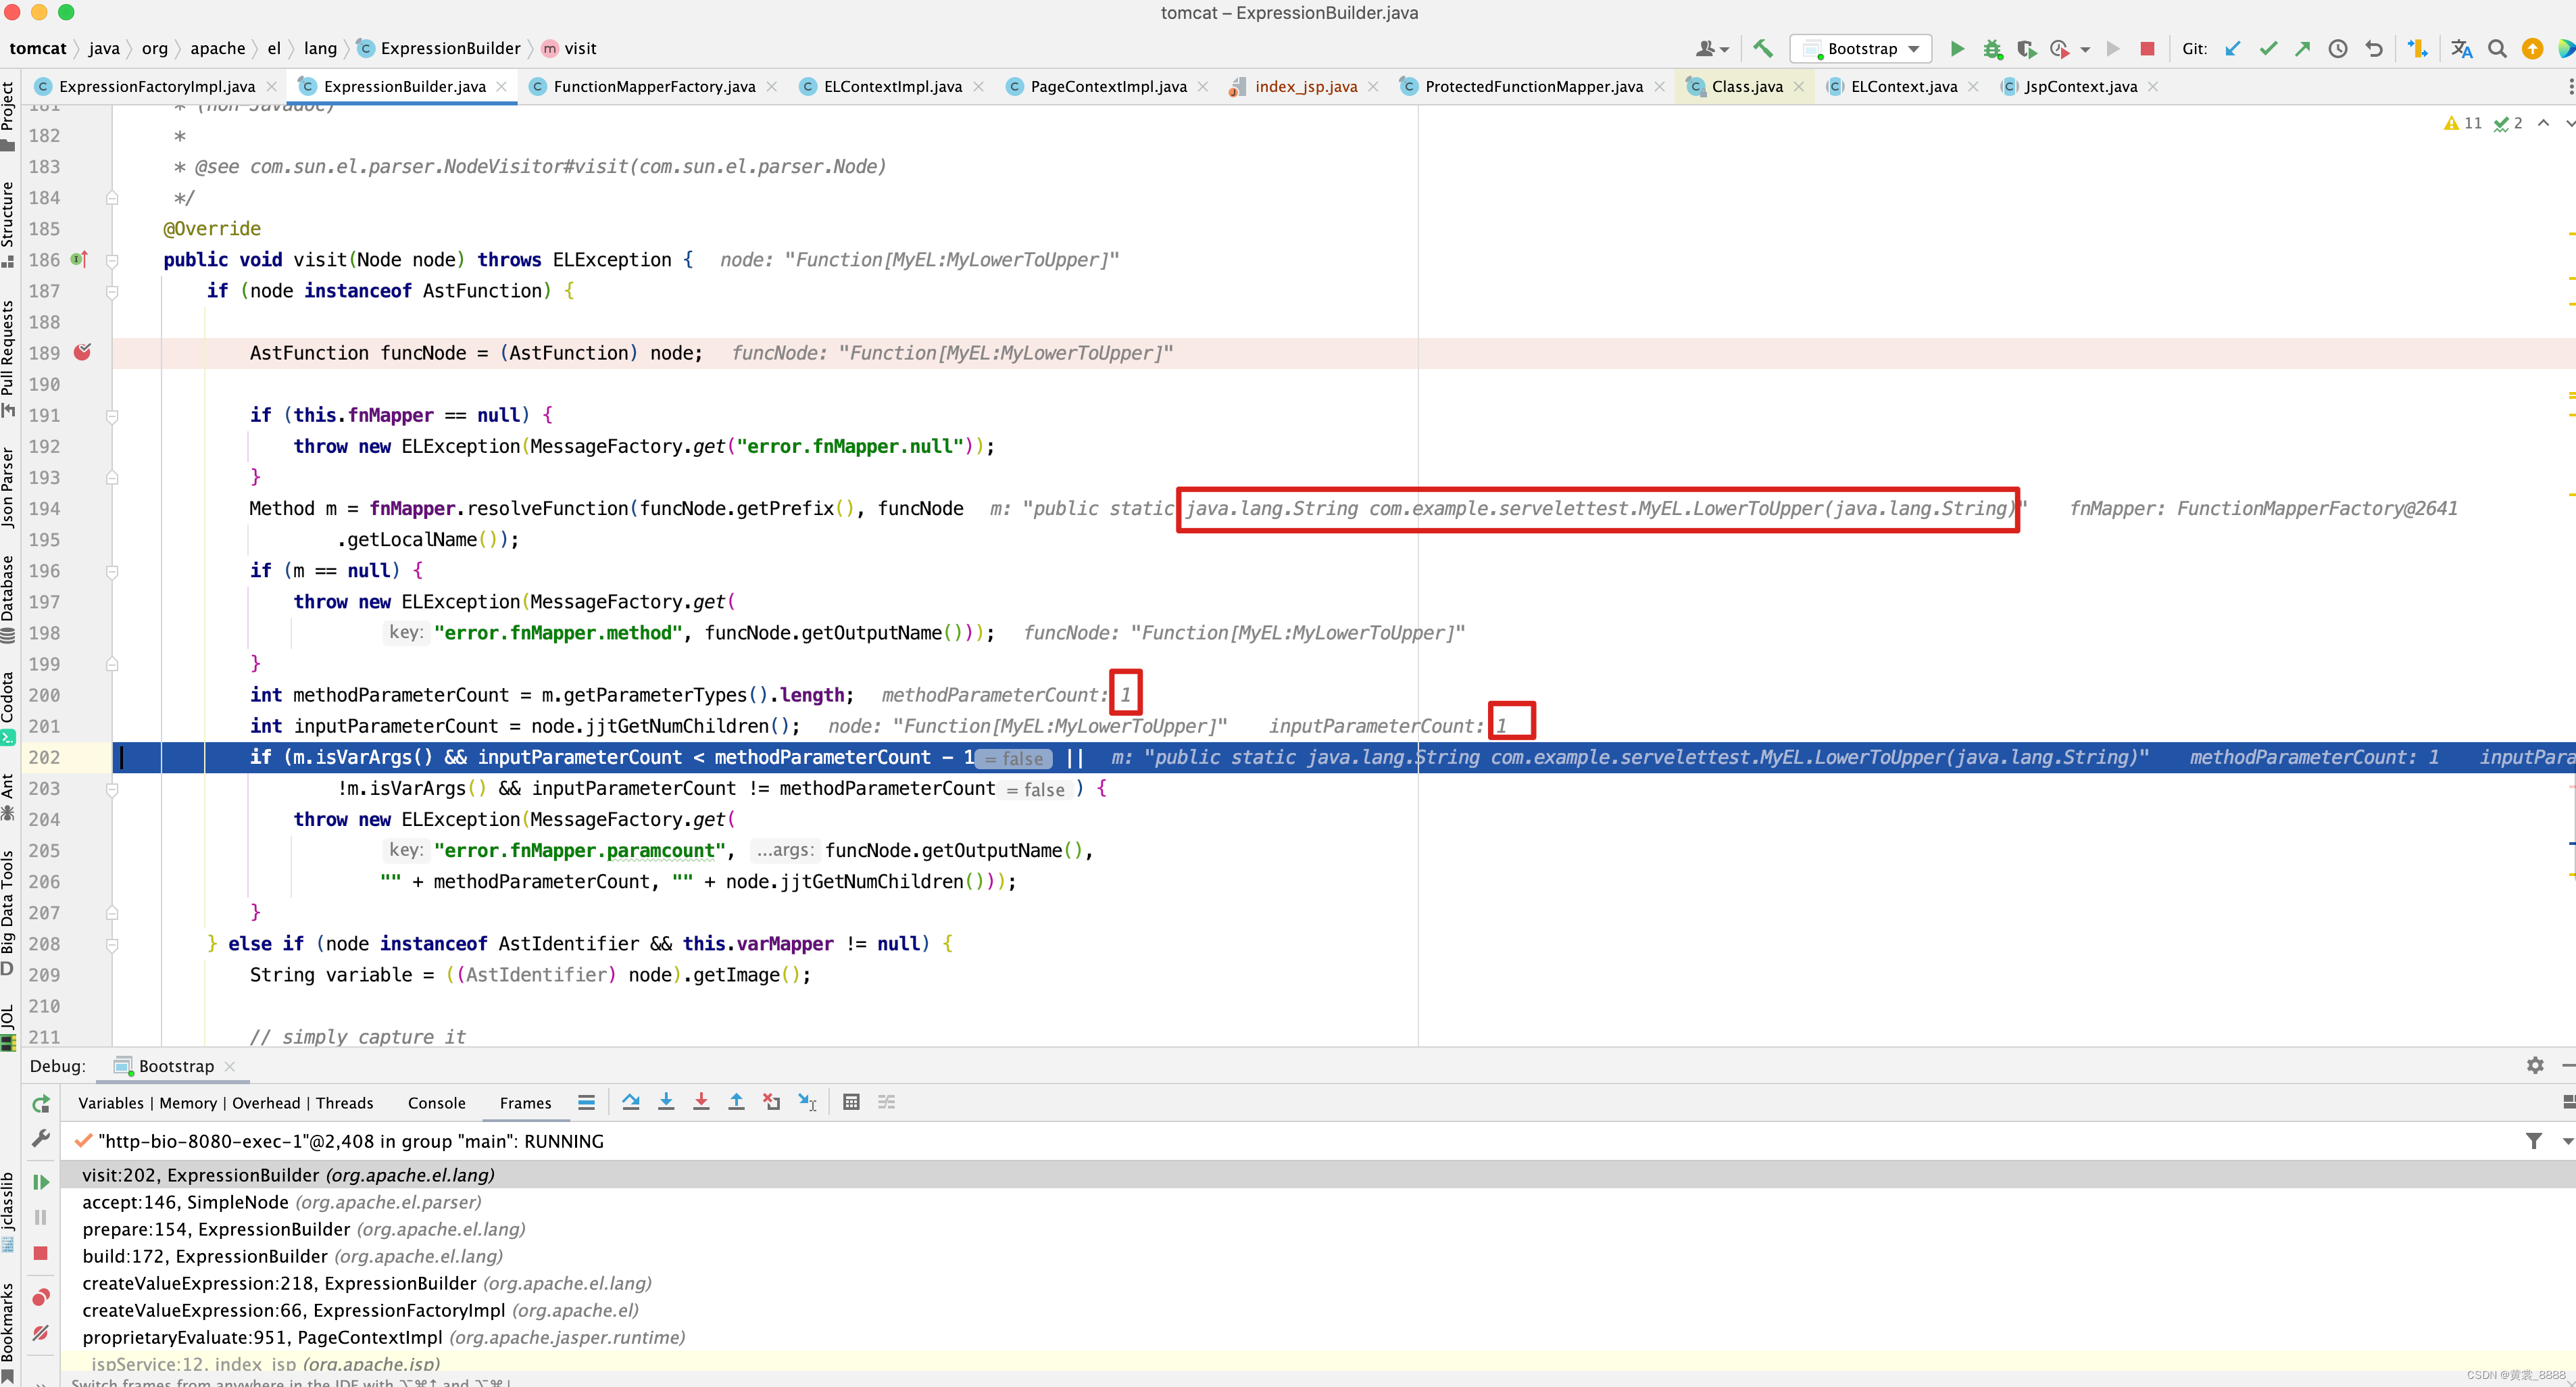This screenshot has width=2576, height=1387.
Task: Close the Bootstrap debug session tab
Action: (230, 1066)
